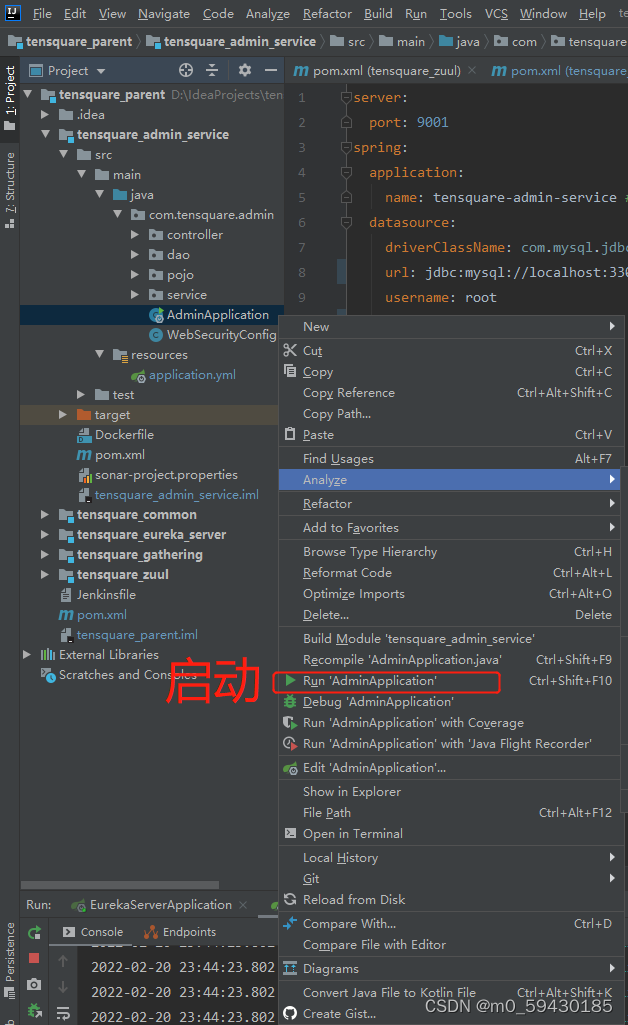Select Reformat Code in context menu
The image size is (628, 1025).
(x=450, y=573)
